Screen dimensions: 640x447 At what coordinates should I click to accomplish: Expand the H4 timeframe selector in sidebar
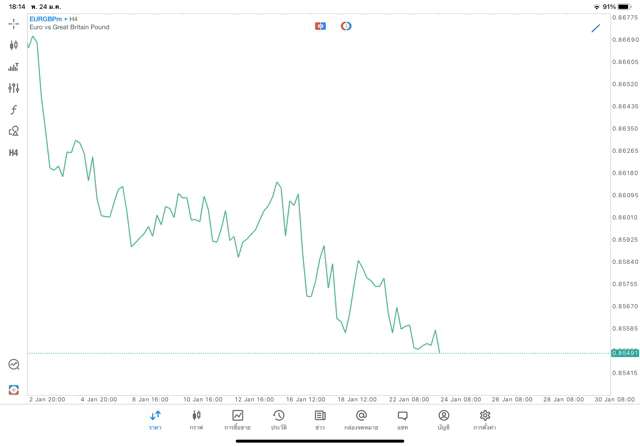pos(13,153)
